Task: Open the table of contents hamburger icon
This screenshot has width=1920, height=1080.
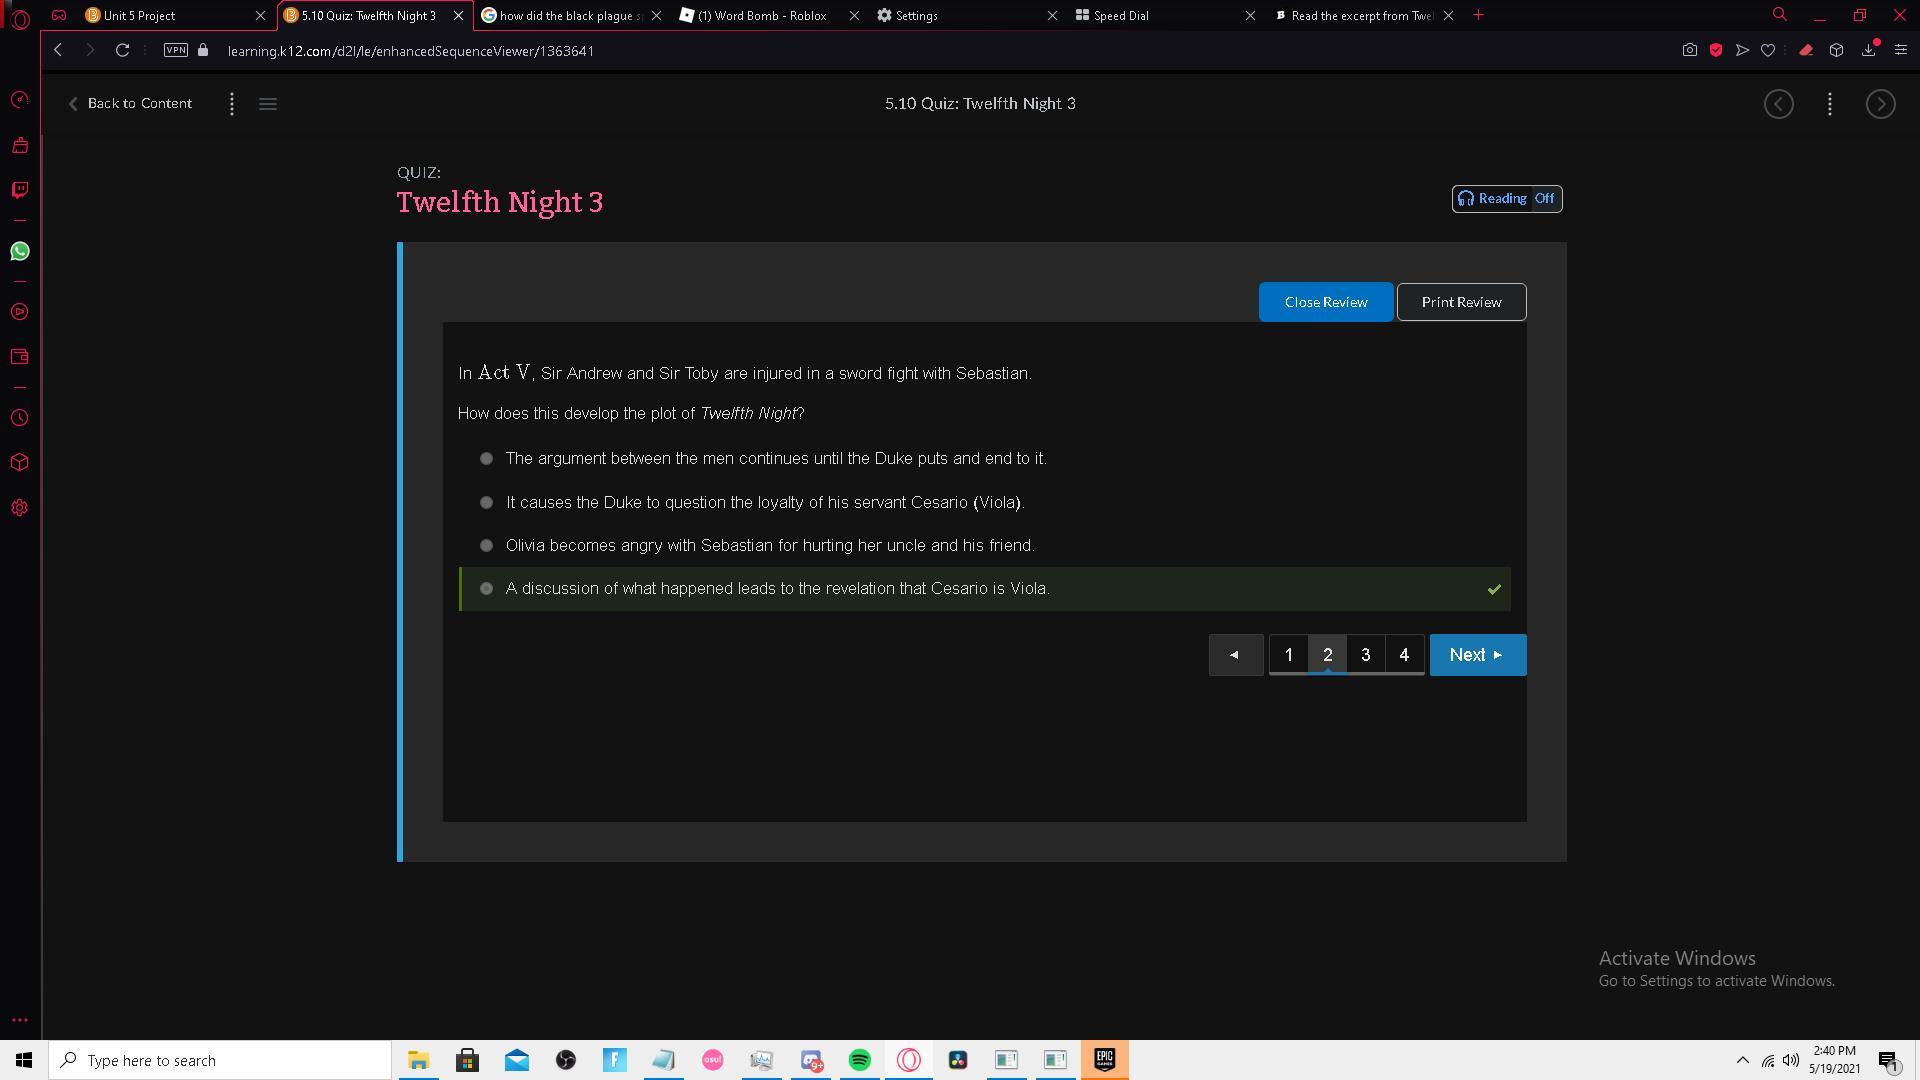Action: (x=267, y=104)
